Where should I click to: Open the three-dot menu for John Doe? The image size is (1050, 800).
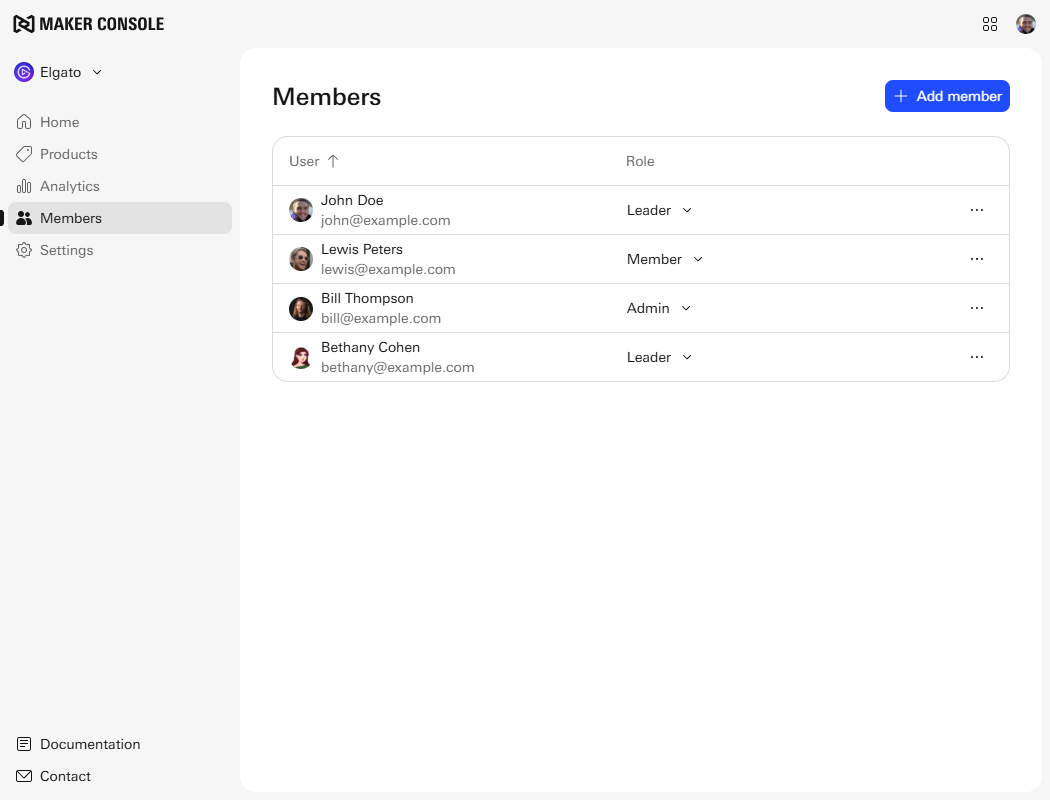click(x=977, y=210)
